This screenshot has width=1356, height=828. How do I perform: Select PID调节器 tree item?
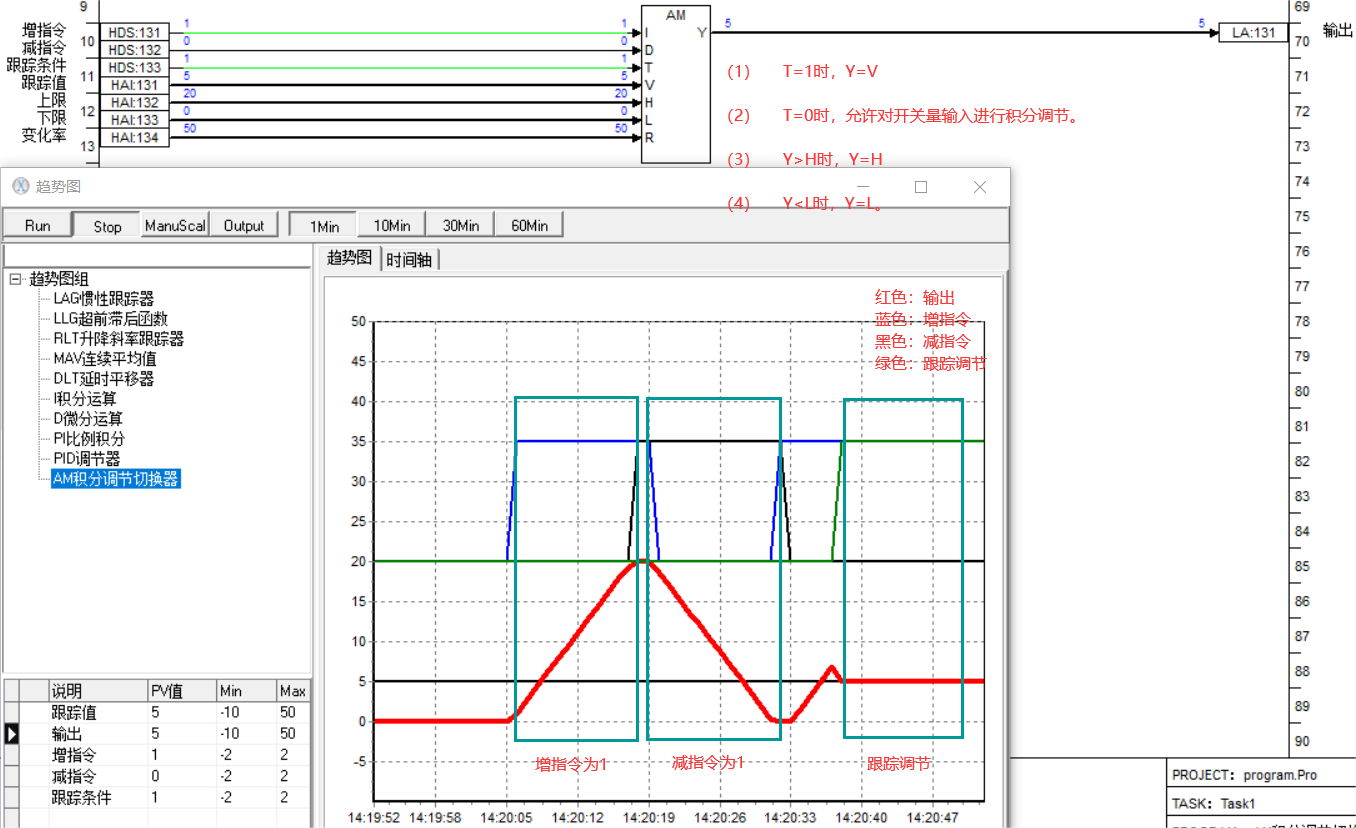(87, 459)
